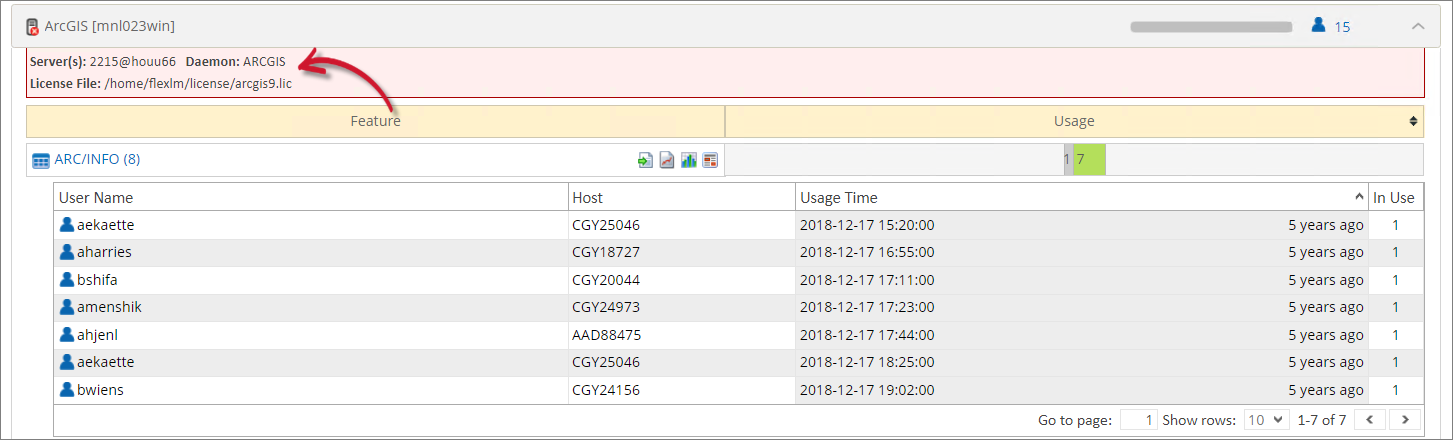Collapse the ArcGIS panel with the chevron
This screenshot has height=440, width=1453.
1418,26
